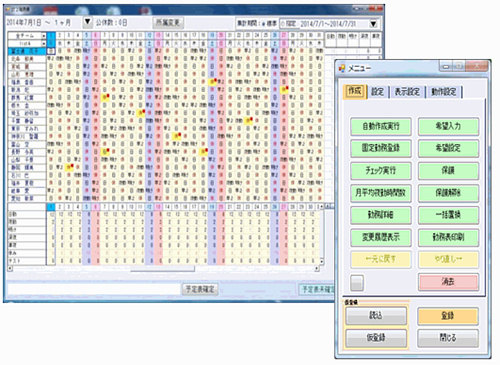500x365 pixels.
Task: Open 勤務詳細
Action: 381,215
